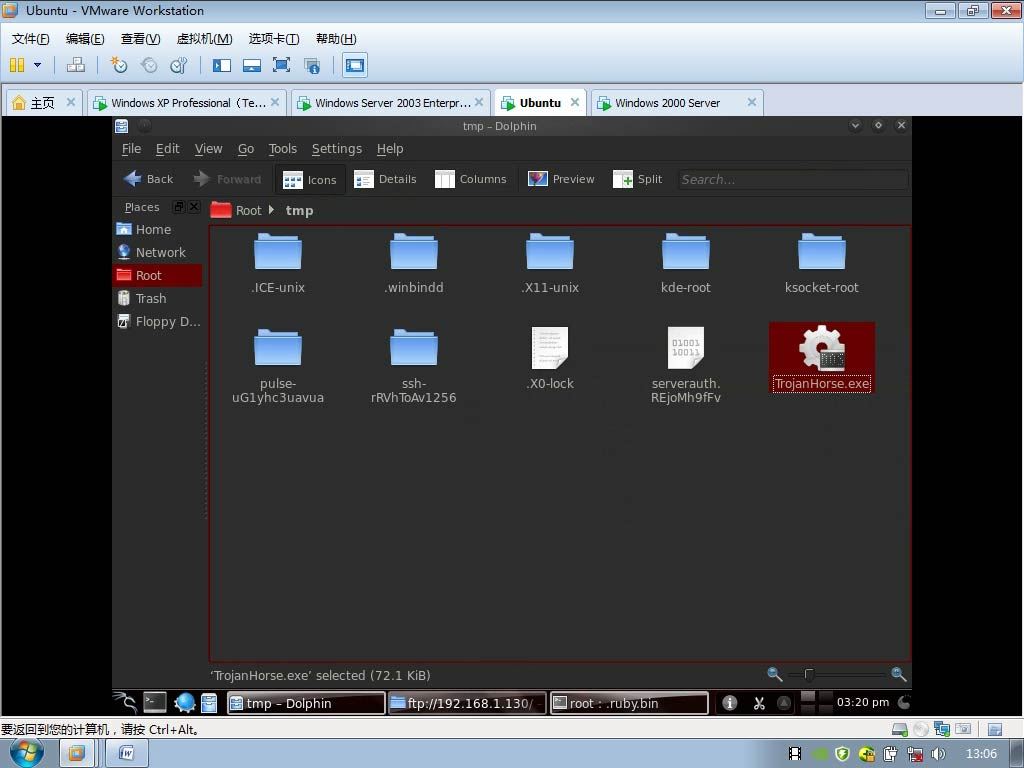The image size is (1024, 768).
Task: Click the zoom-in magnifier in status bar
Action: (x=898, y=675)
